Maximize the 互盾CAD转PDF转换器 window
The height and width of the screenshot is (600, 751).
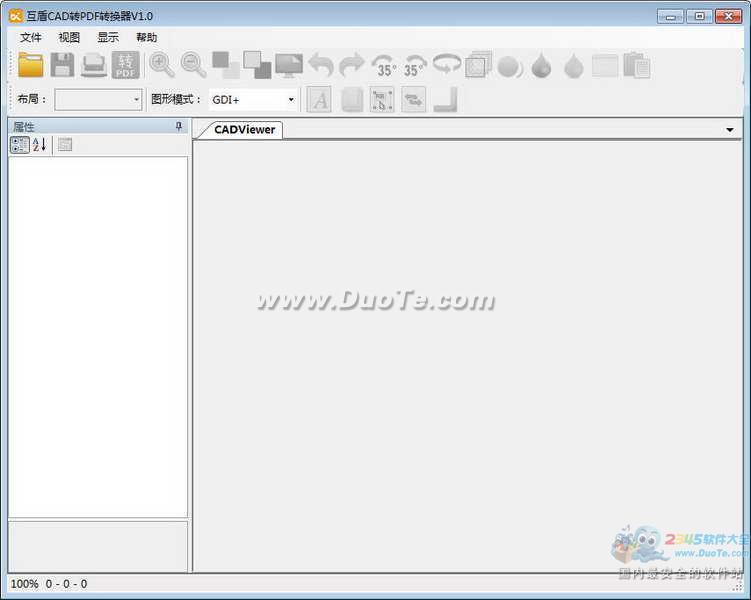click(x=699, y=16)
